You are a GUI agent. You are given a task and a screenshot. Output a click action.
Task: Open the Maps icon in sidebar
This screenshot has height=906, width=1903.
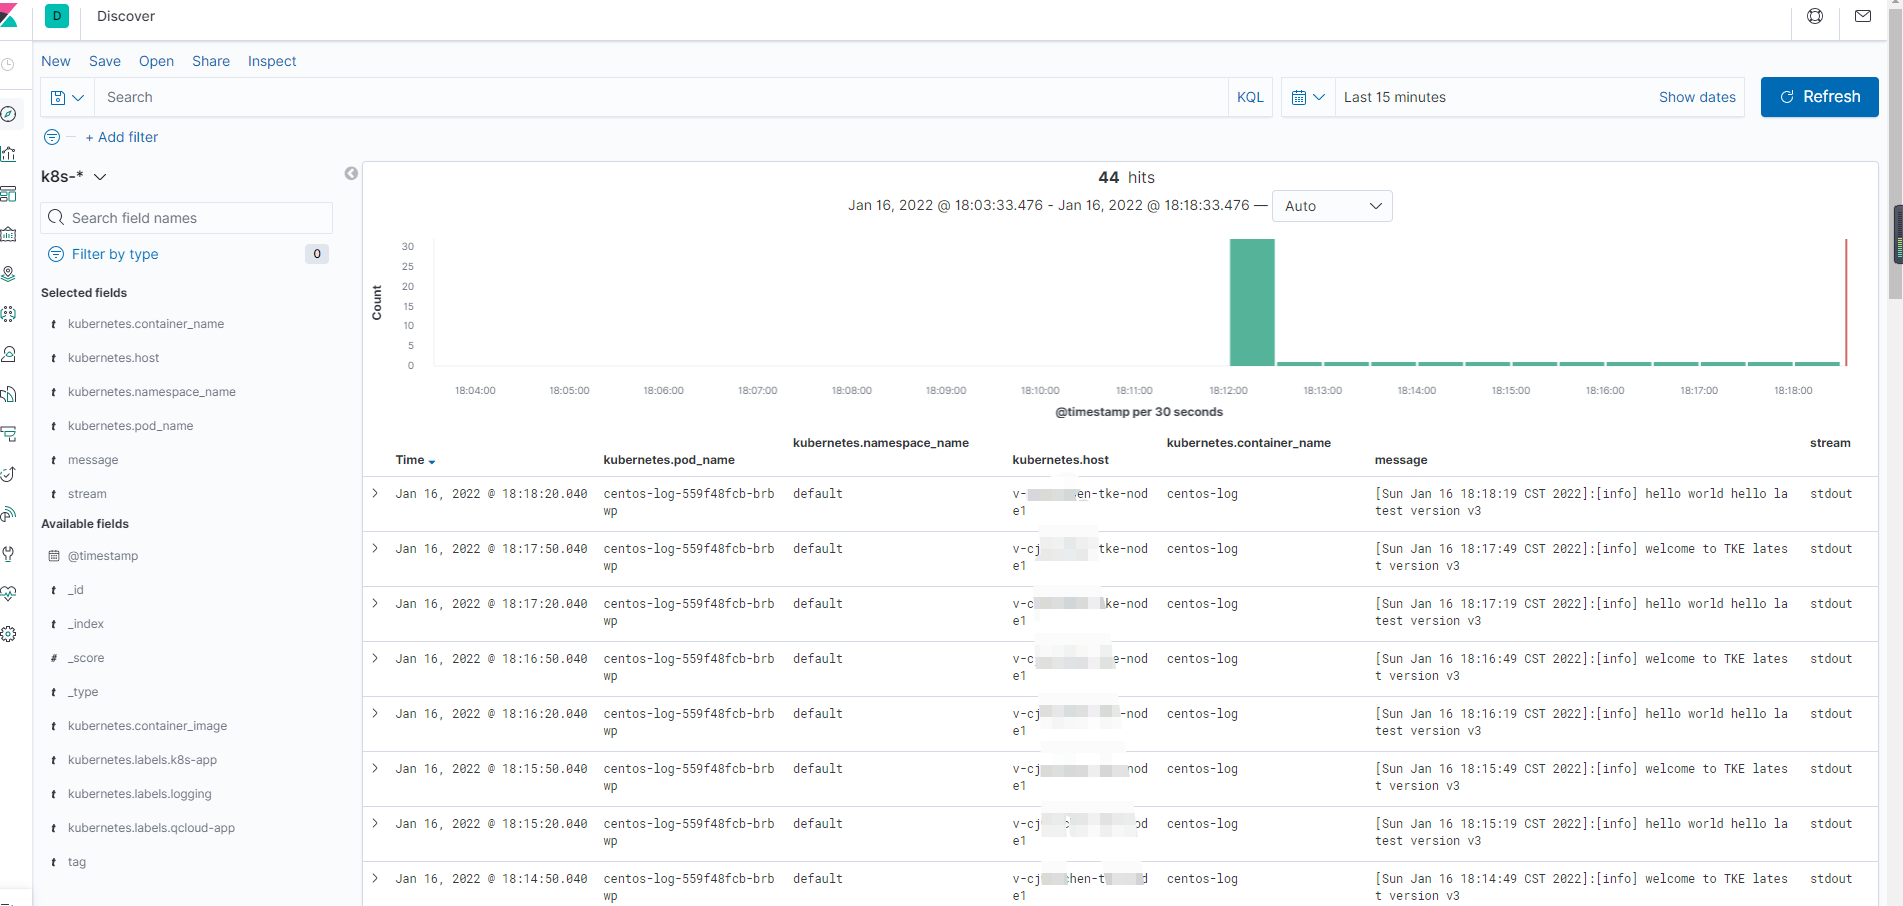(x=9, y=274)
